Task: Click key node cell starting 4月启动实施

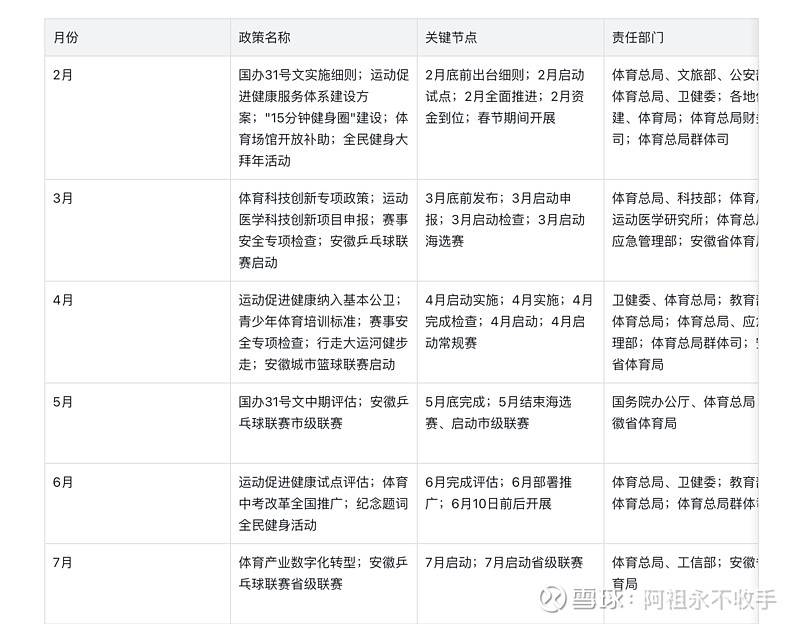Action: (510, 332)
